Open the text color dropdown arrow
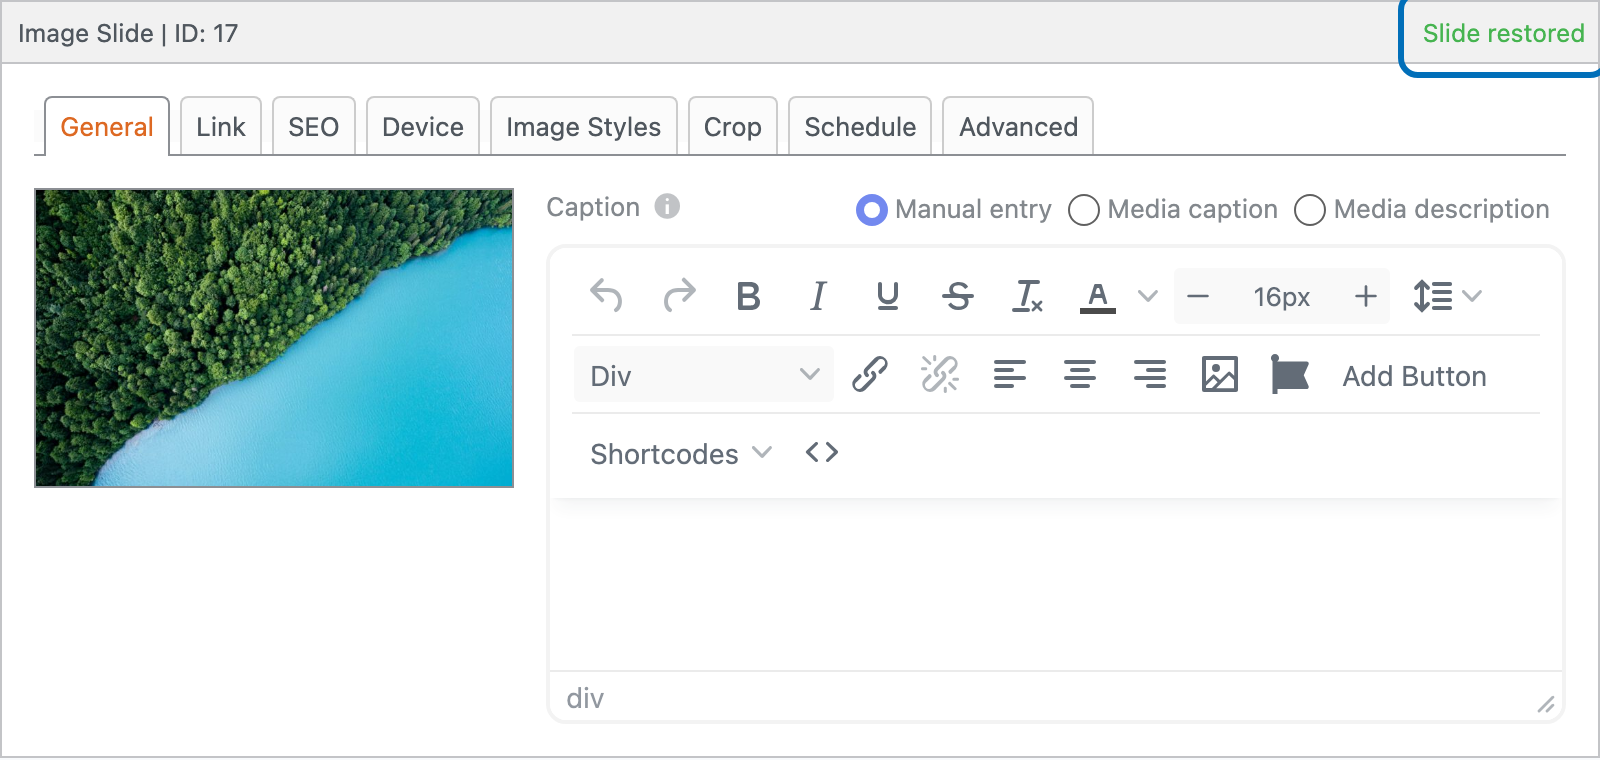This screenshot has height=760, width=1600. click(x=1148, y=296)
